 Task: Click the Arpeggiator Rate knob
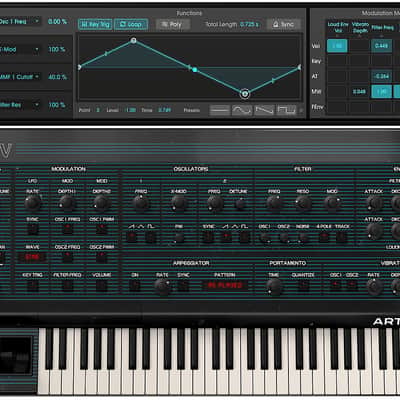[162, 287]
